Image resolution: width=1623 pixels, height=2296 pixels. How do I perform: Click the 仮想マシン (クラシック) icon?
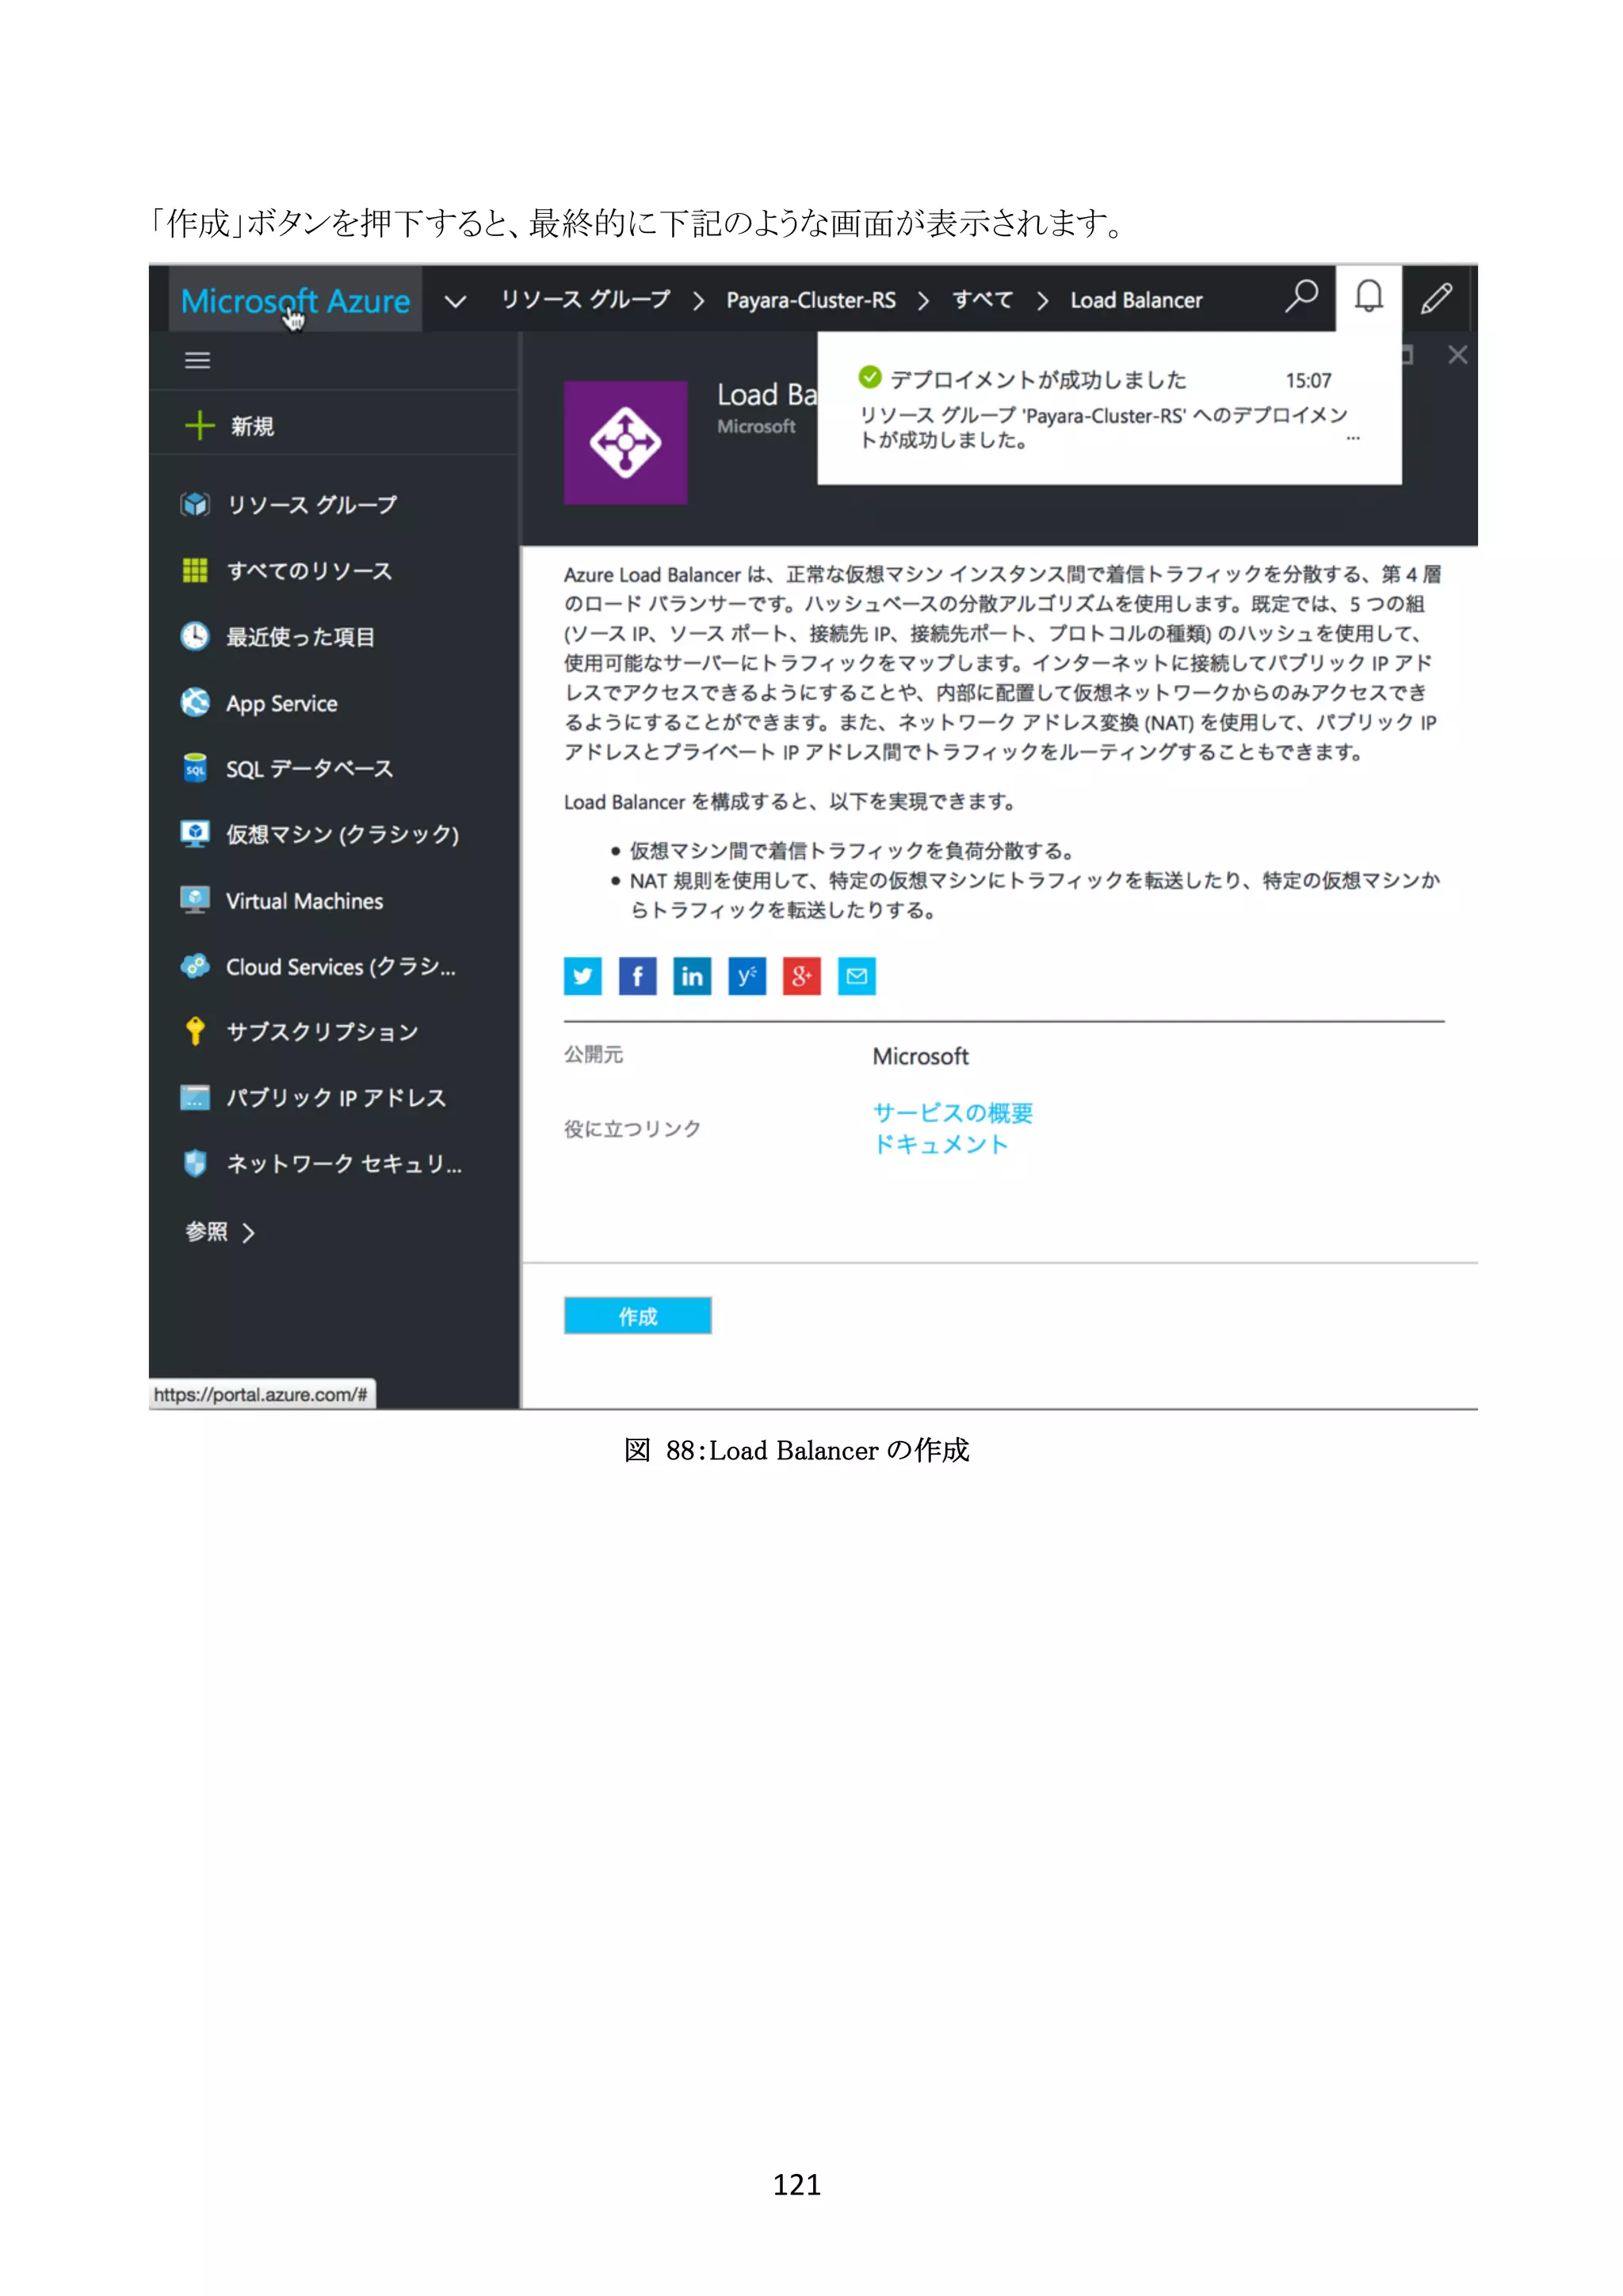(195, 834)
